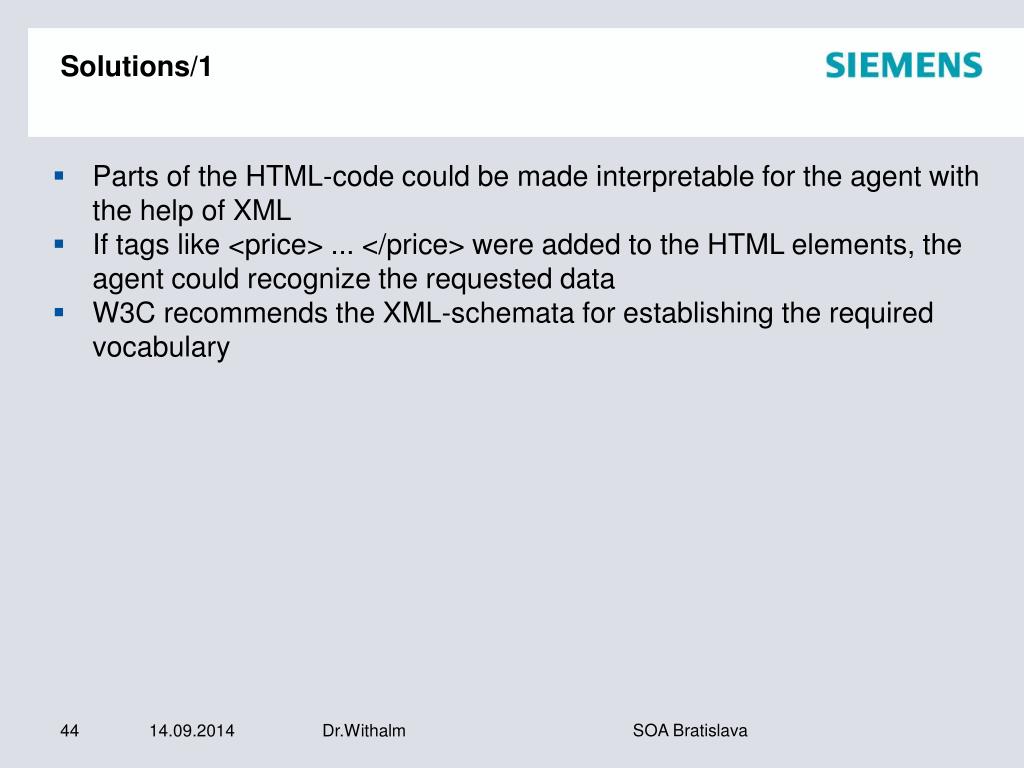This screenshot has height=768, width=1024.
Task: Click the 'XML-schemata' term
Action: point(478,313)
